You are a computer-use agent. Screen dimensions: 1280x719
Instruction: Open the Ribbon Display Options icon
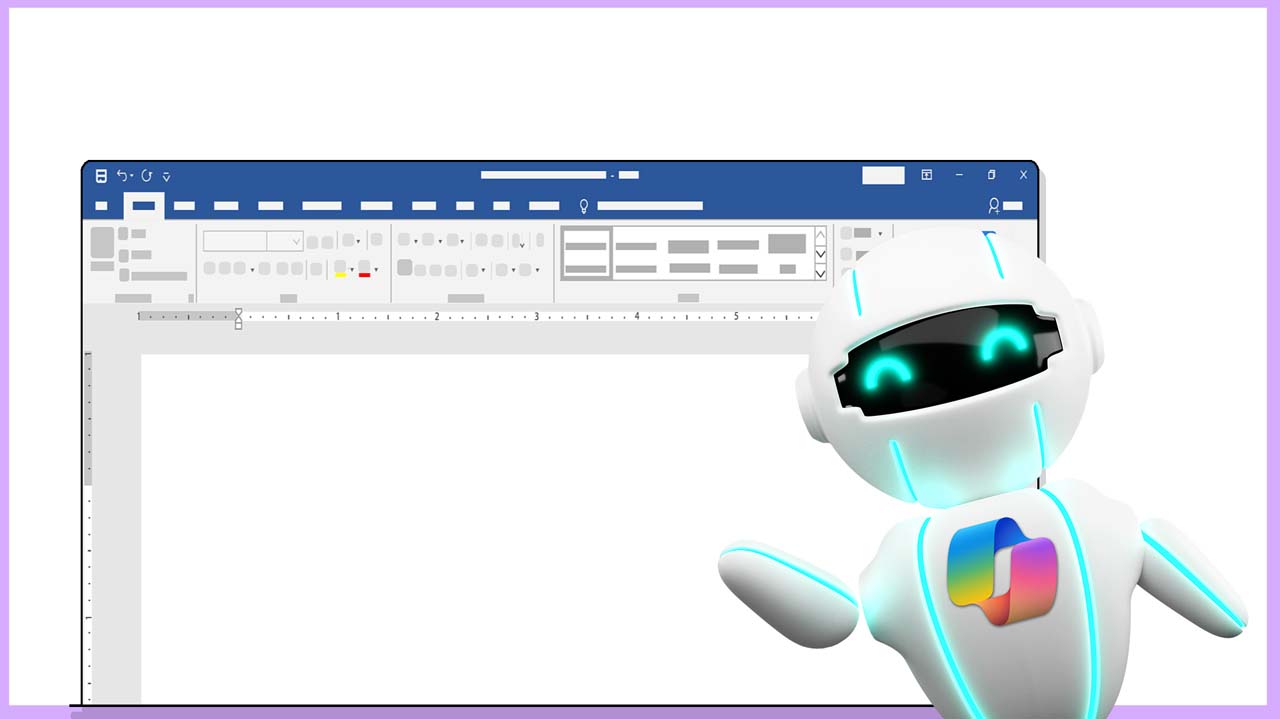click(x=927, y=175)
